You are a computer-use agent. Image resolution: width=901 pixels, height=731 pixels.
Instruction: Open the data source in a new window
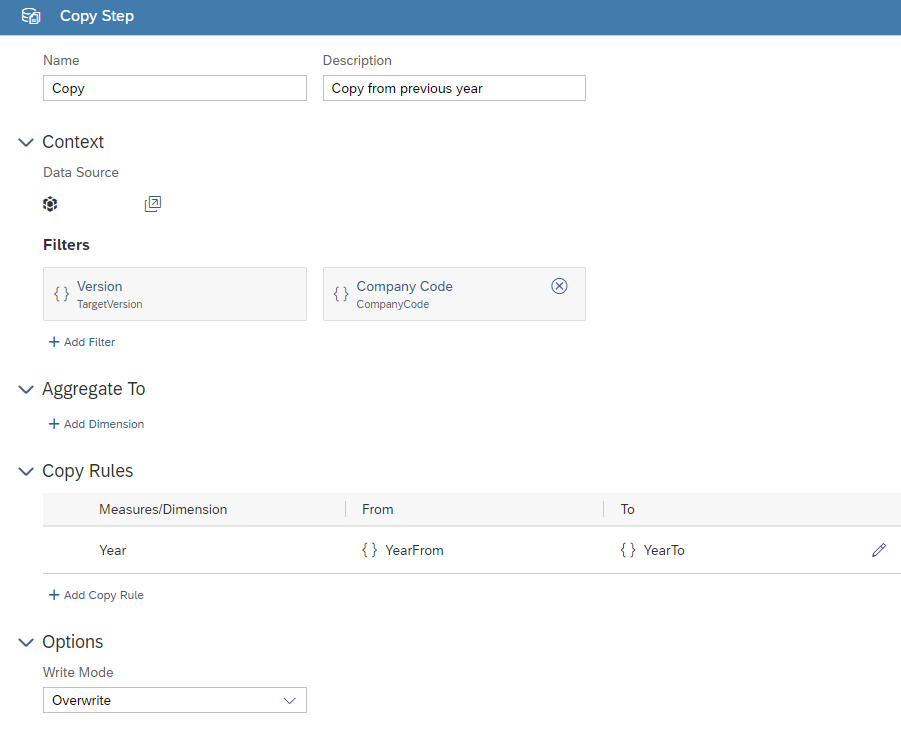(x=152, y=203)
